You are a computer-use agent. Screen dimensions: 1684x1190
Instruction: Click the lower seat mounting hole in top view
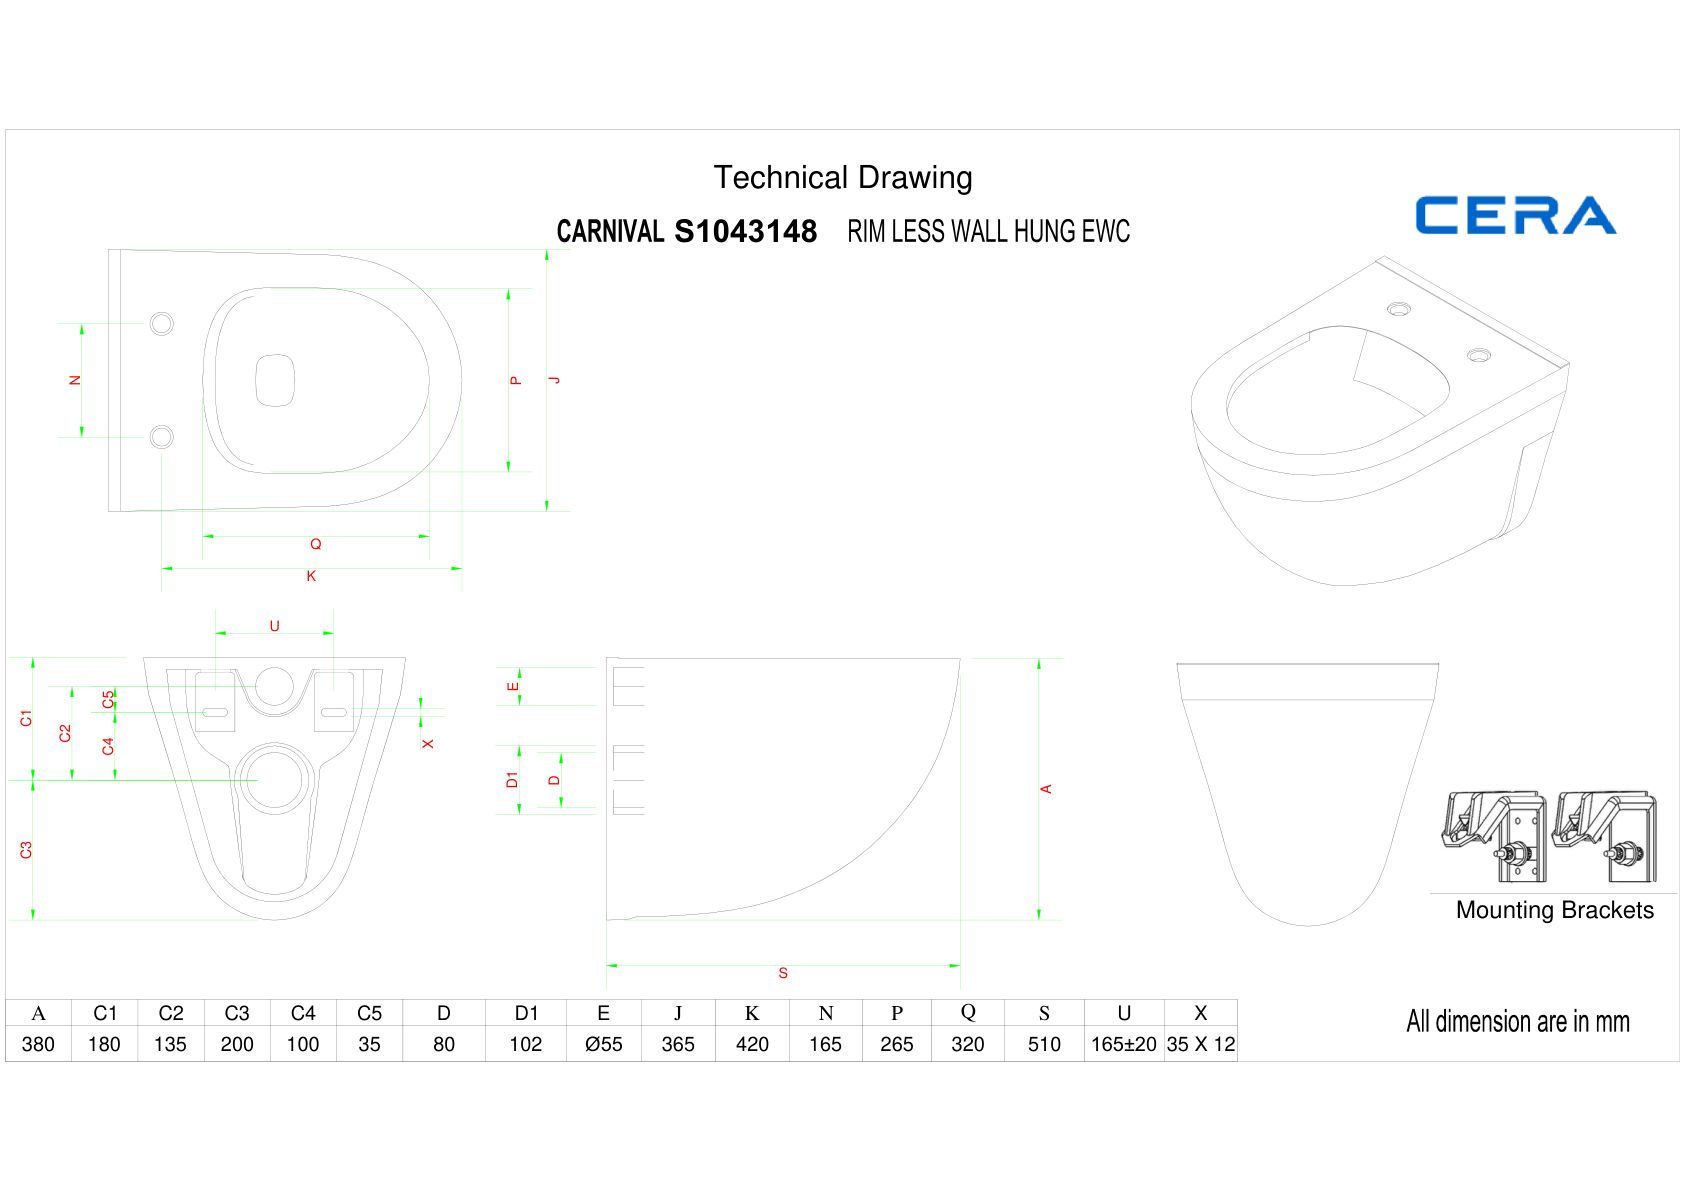pyautogui.click(x=161, y=437)
